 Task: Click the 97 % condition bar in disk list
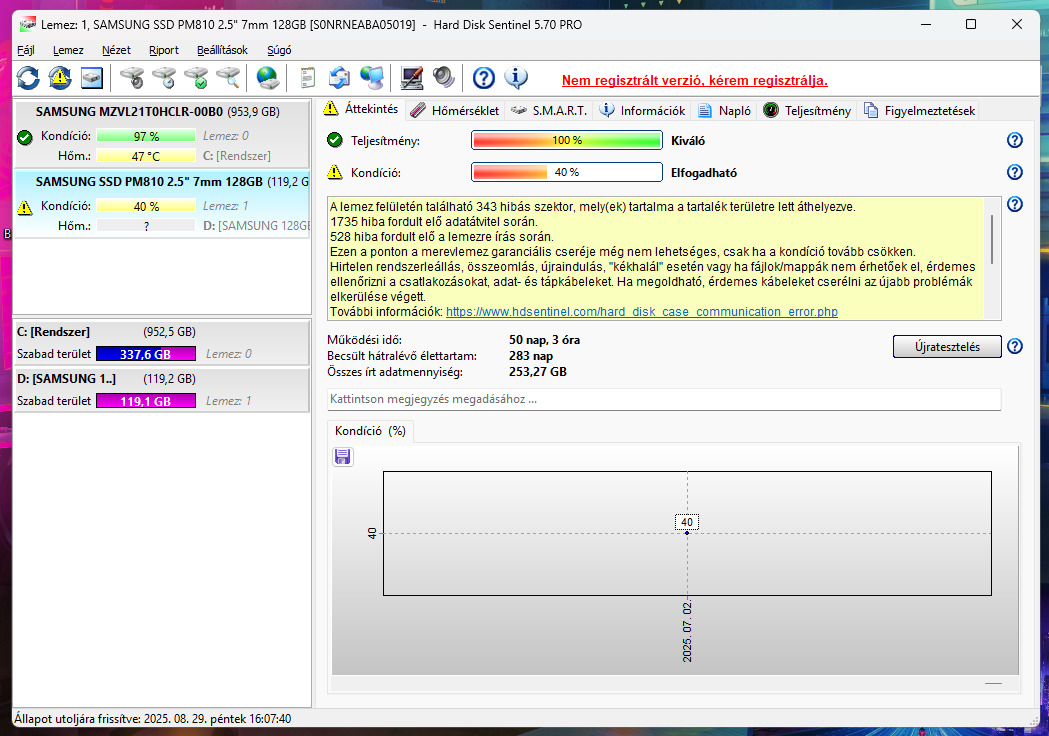click(146, 136)
